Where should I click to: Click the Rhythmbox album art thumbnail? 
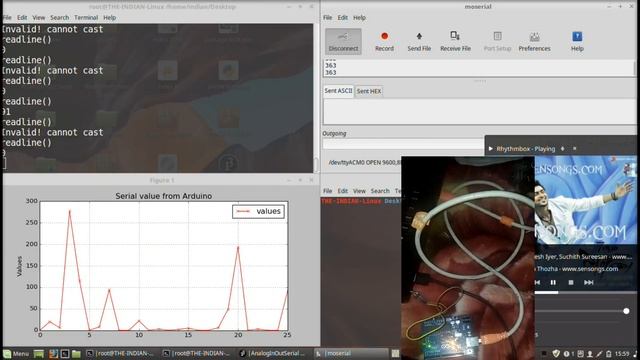pos(585,200)
